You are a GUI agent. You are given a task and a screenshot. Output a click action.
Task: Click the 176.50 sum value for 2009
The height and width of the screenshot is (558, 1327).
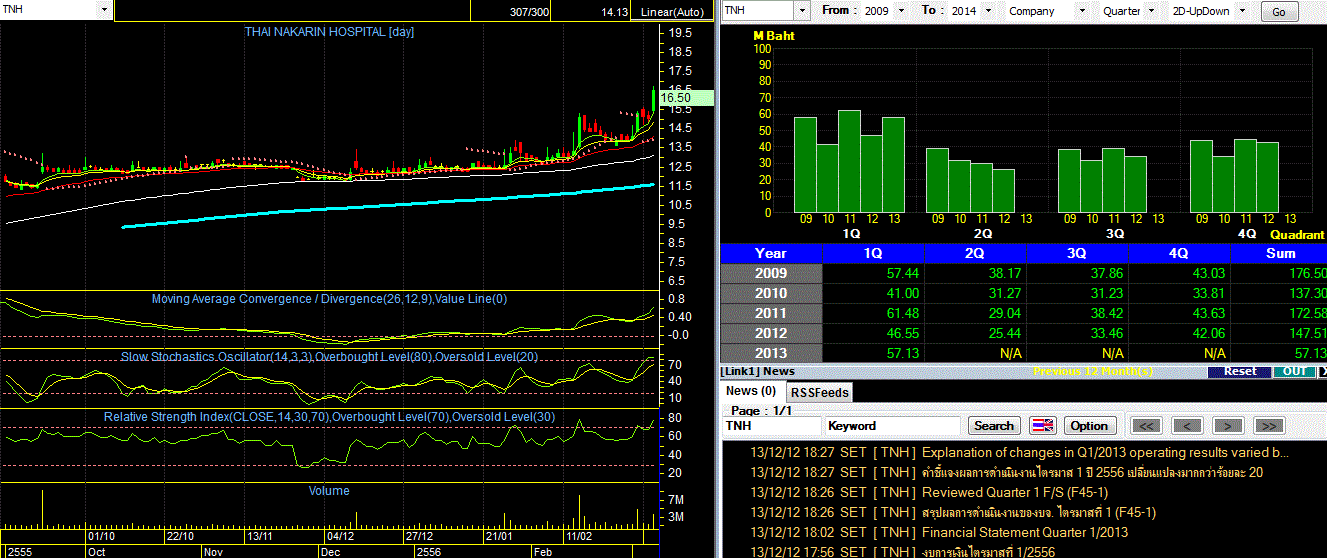(1307, 273)
